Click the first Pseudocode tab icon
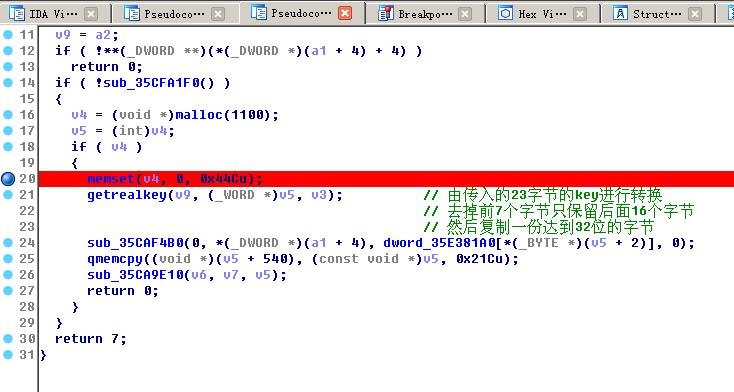This screenshot has width=734, height=392. pos(132,14)
